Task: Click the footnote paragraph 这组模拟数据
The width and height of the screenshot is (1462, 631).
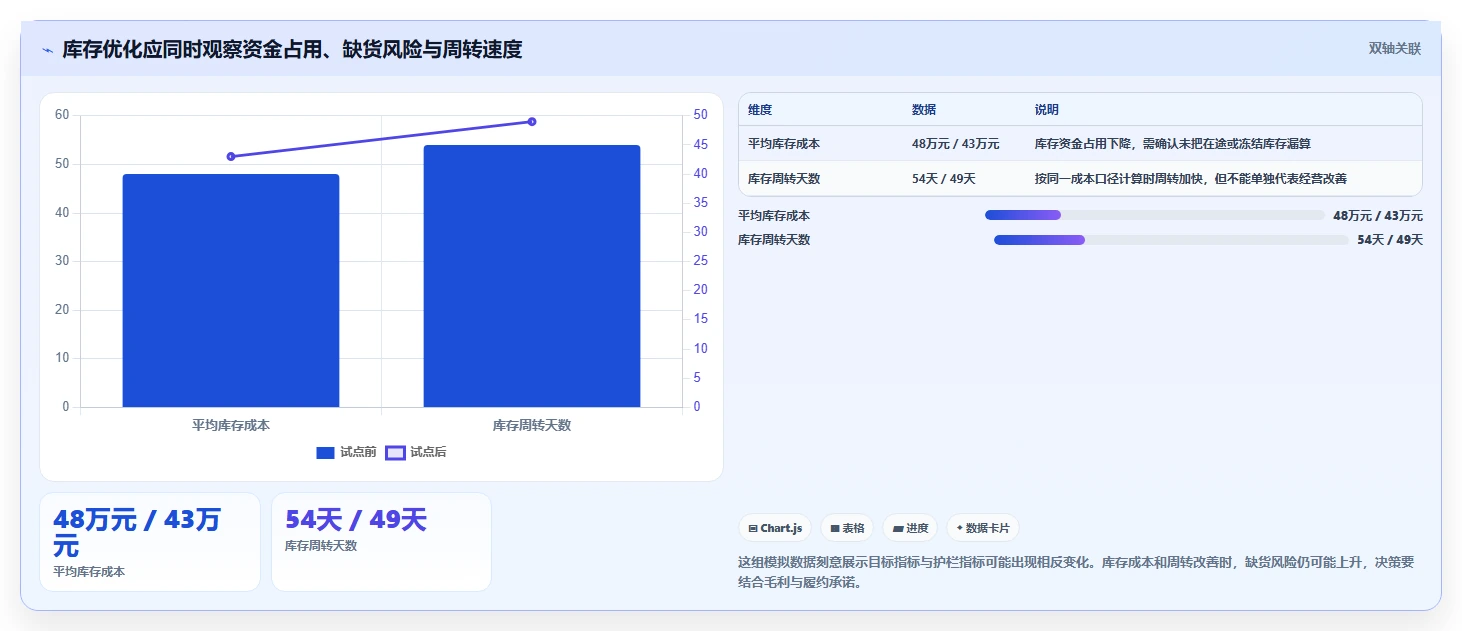Action: [x=1076, y=572]
